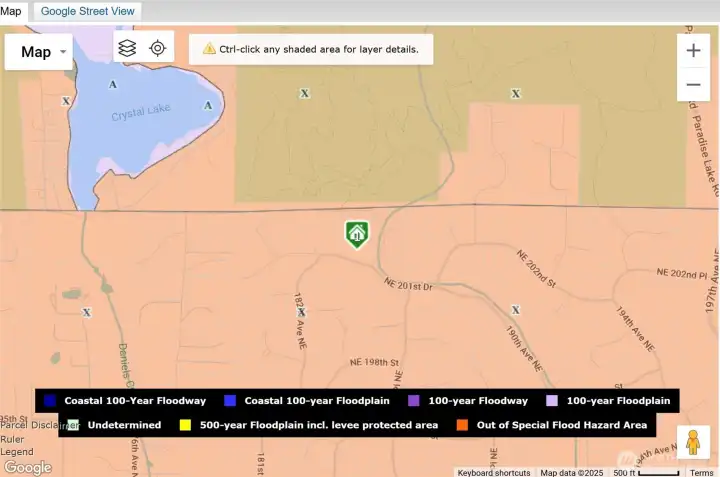Screen dimensions: 720x477
Task: Click the yellow 500-year Floodplain swatch
Action: click(184, 425)
